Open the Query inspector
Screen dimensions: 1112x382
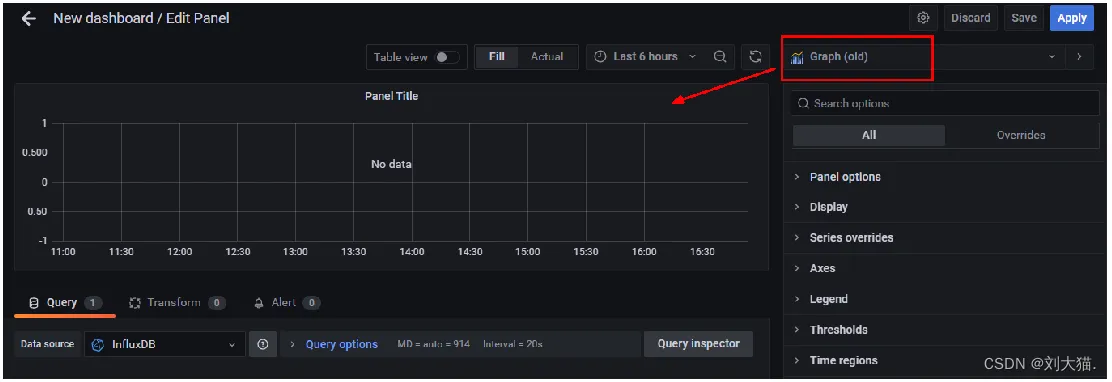pyautogui.click(x=699, y=344)
